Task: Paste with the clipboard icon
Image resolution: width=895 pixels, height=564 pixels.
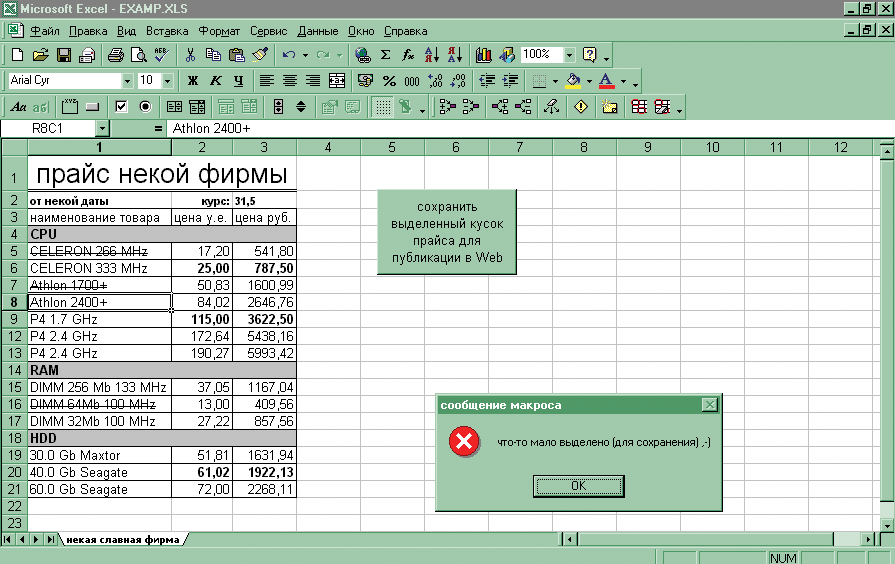Action: click(x=236, y=55)
